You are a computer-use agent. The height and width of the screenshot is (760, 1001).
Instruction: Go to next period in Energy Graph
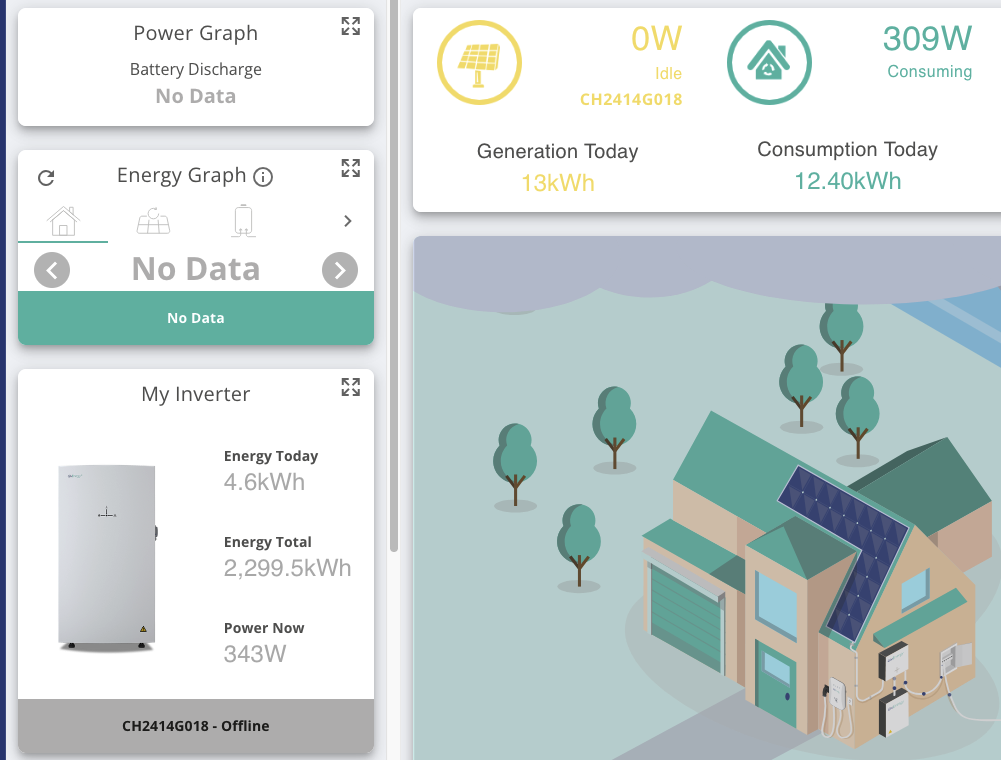340,270
